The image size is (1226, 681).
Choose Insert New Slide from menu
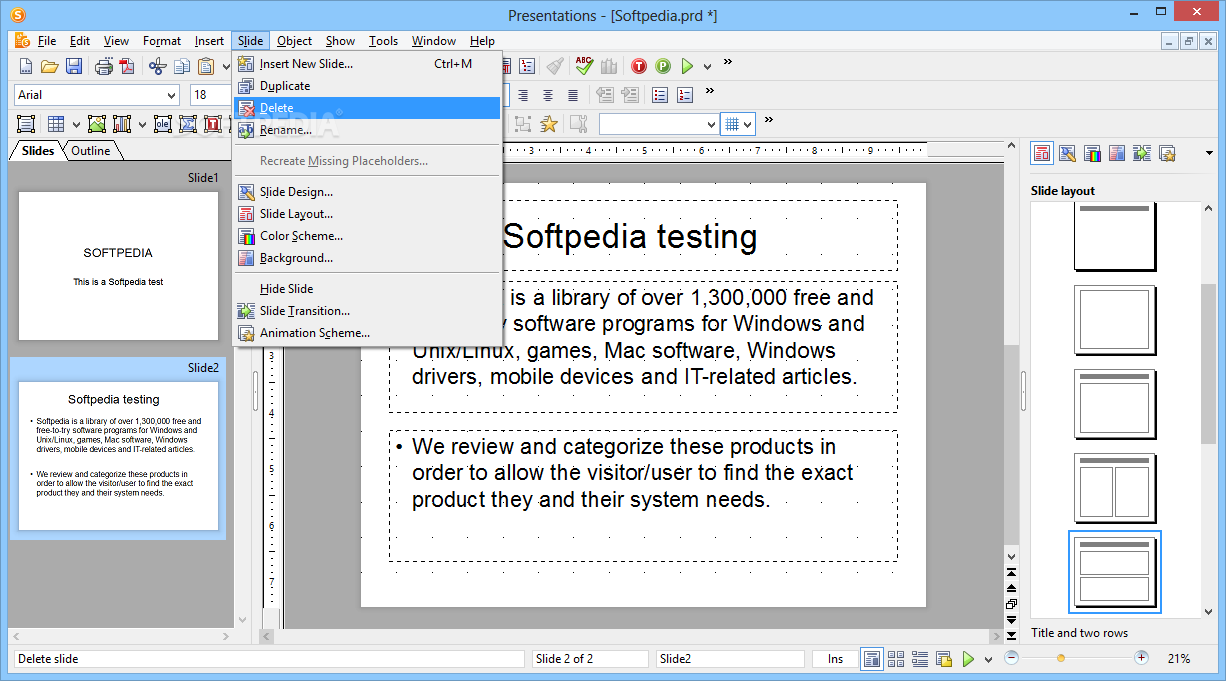367,64
